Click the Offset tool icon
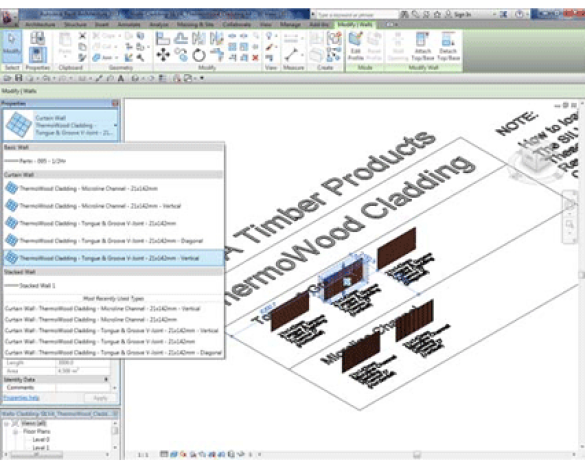The image size is (585, 471). 181,38
